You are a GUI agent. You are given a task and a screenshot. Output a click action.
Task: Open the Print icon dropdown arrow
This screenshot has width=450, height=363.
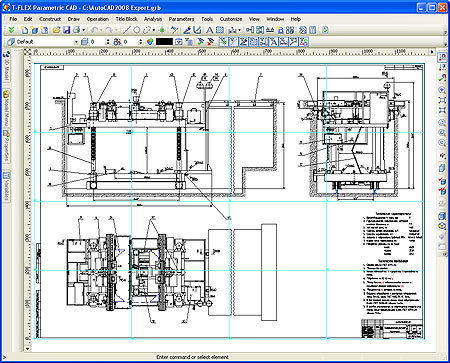click(x=83, y=30)
